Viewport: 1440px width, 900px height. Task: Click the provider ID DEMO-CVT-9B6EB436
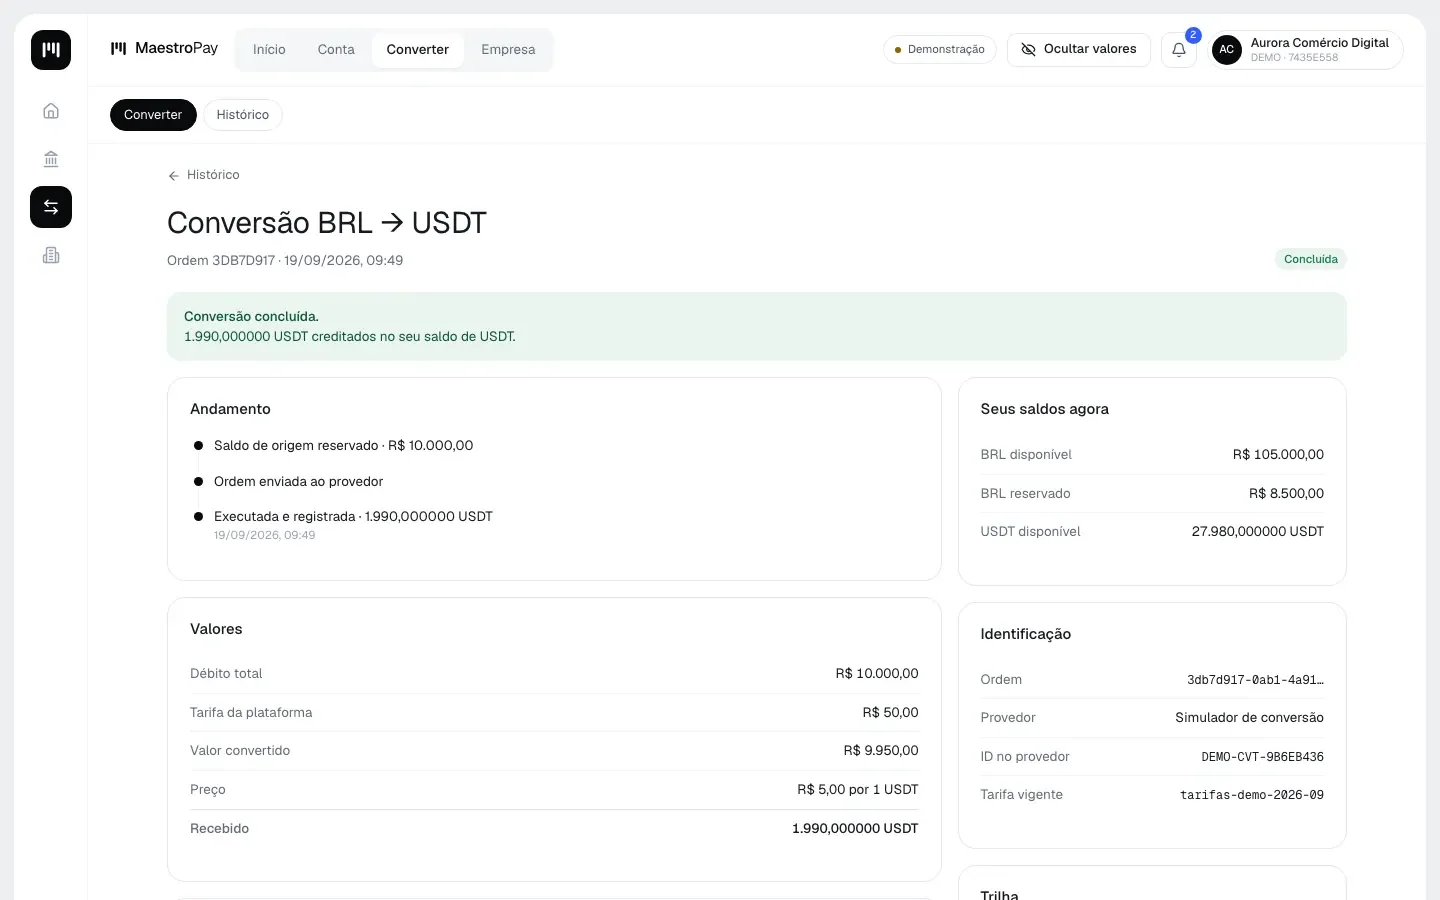pyautogui.click(x=1262, y=757)
